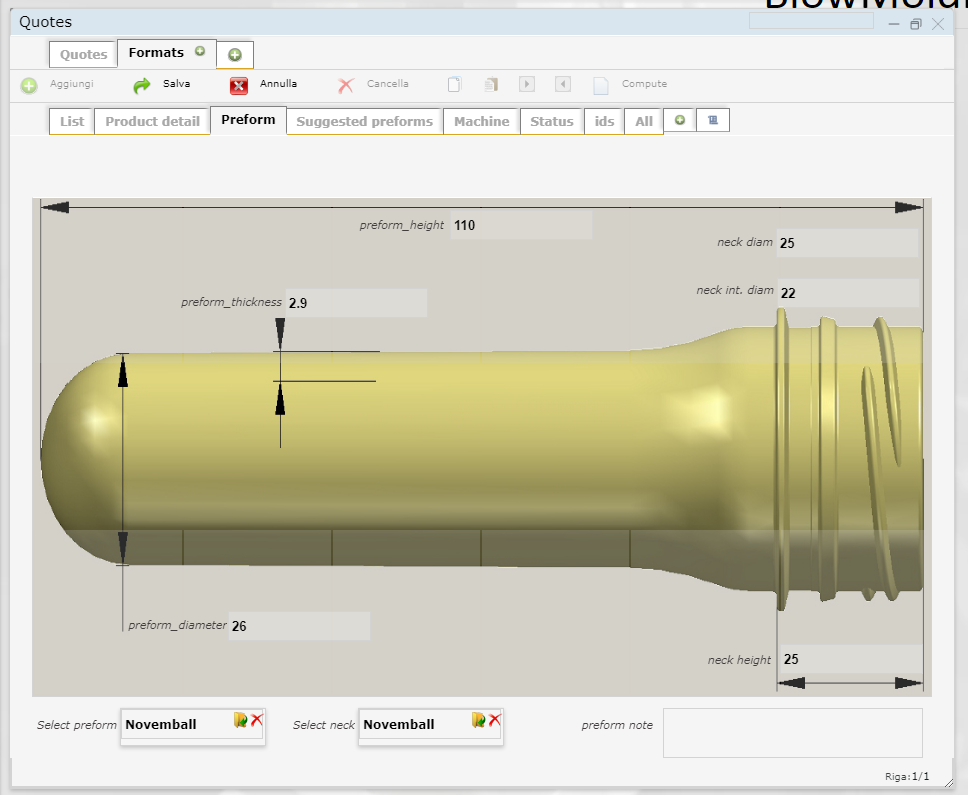
Task: Open lookup icon for Select preform
Action: coord(241,720)
